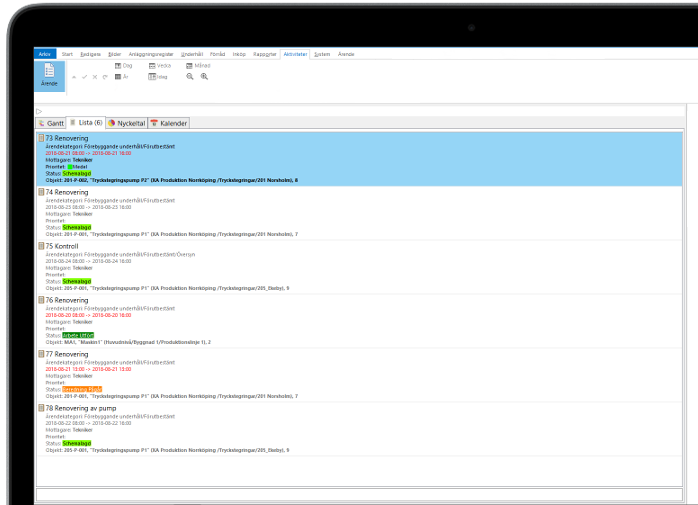Select the 77 Renovering title
698x505 pixels.
tap(67, 354)
